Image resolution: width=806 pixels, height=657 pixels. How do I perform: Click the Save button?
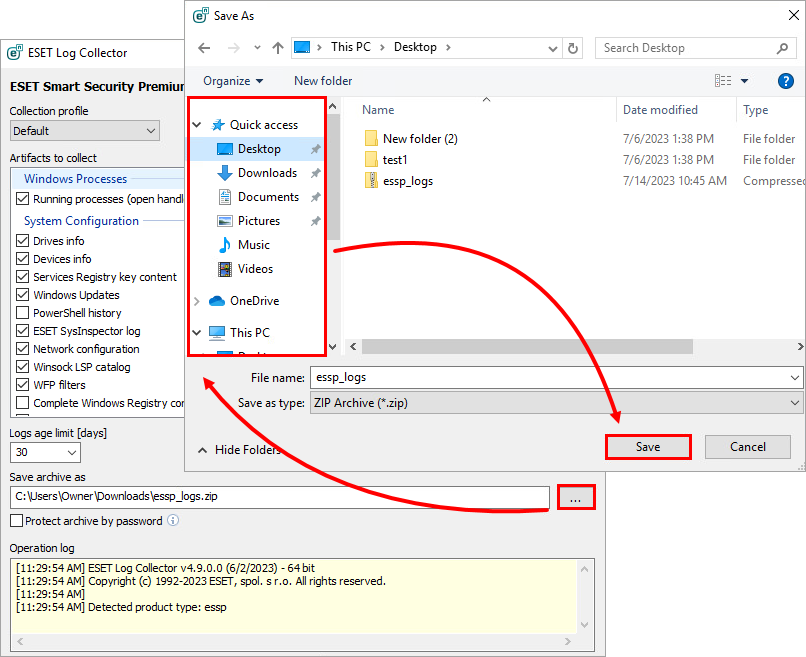(x=648, y=447)
